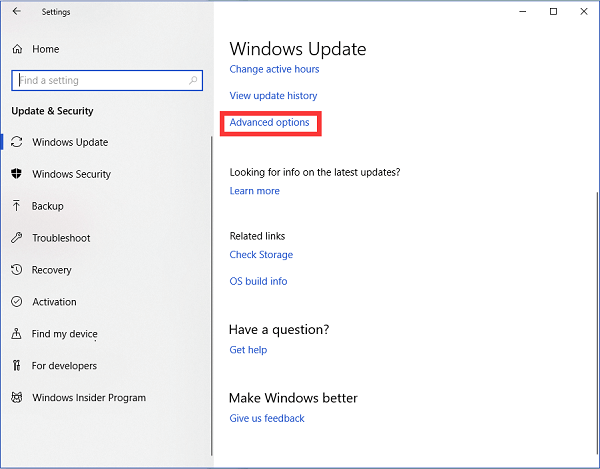Click the Update & Security heading

coord(52,111)
